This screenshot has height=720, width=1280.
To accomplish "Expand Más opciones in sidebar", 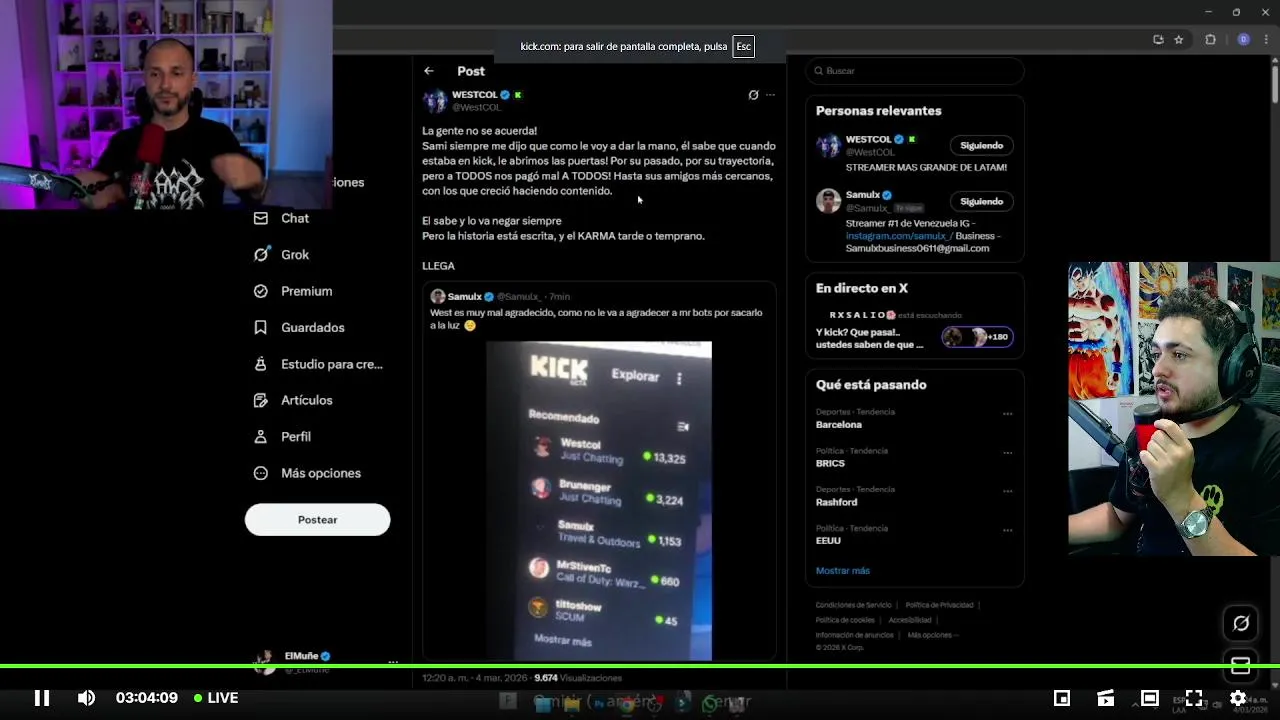I will tap(307, 473).
